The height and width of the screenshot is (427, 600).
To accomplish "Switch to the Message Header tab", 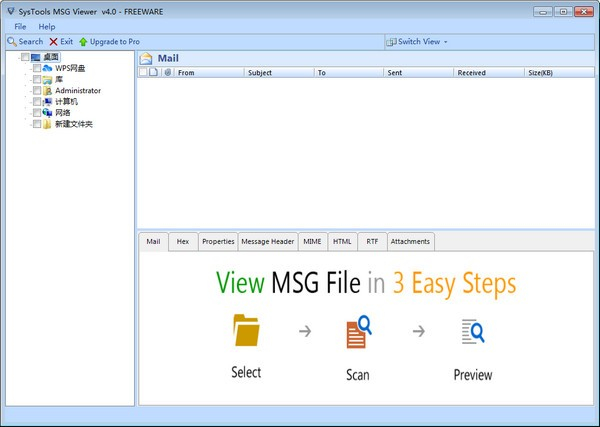I will (x=267, y=241).
